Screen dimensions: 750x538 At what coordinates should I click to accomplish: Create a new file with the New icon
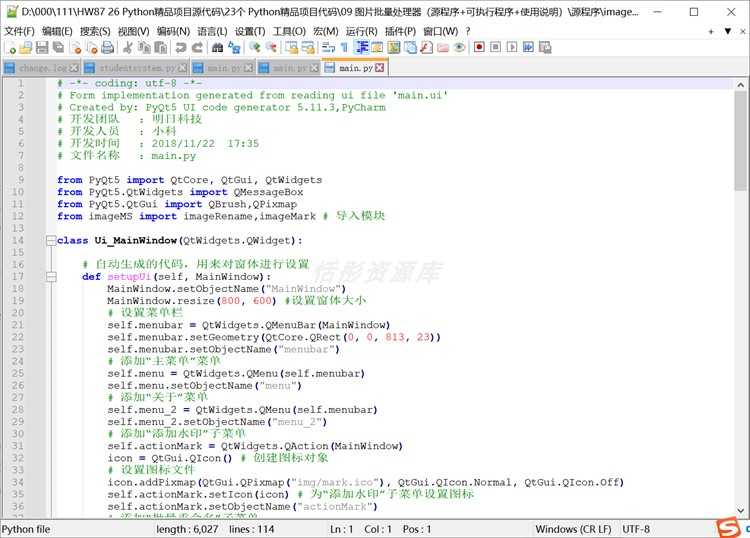10,47
